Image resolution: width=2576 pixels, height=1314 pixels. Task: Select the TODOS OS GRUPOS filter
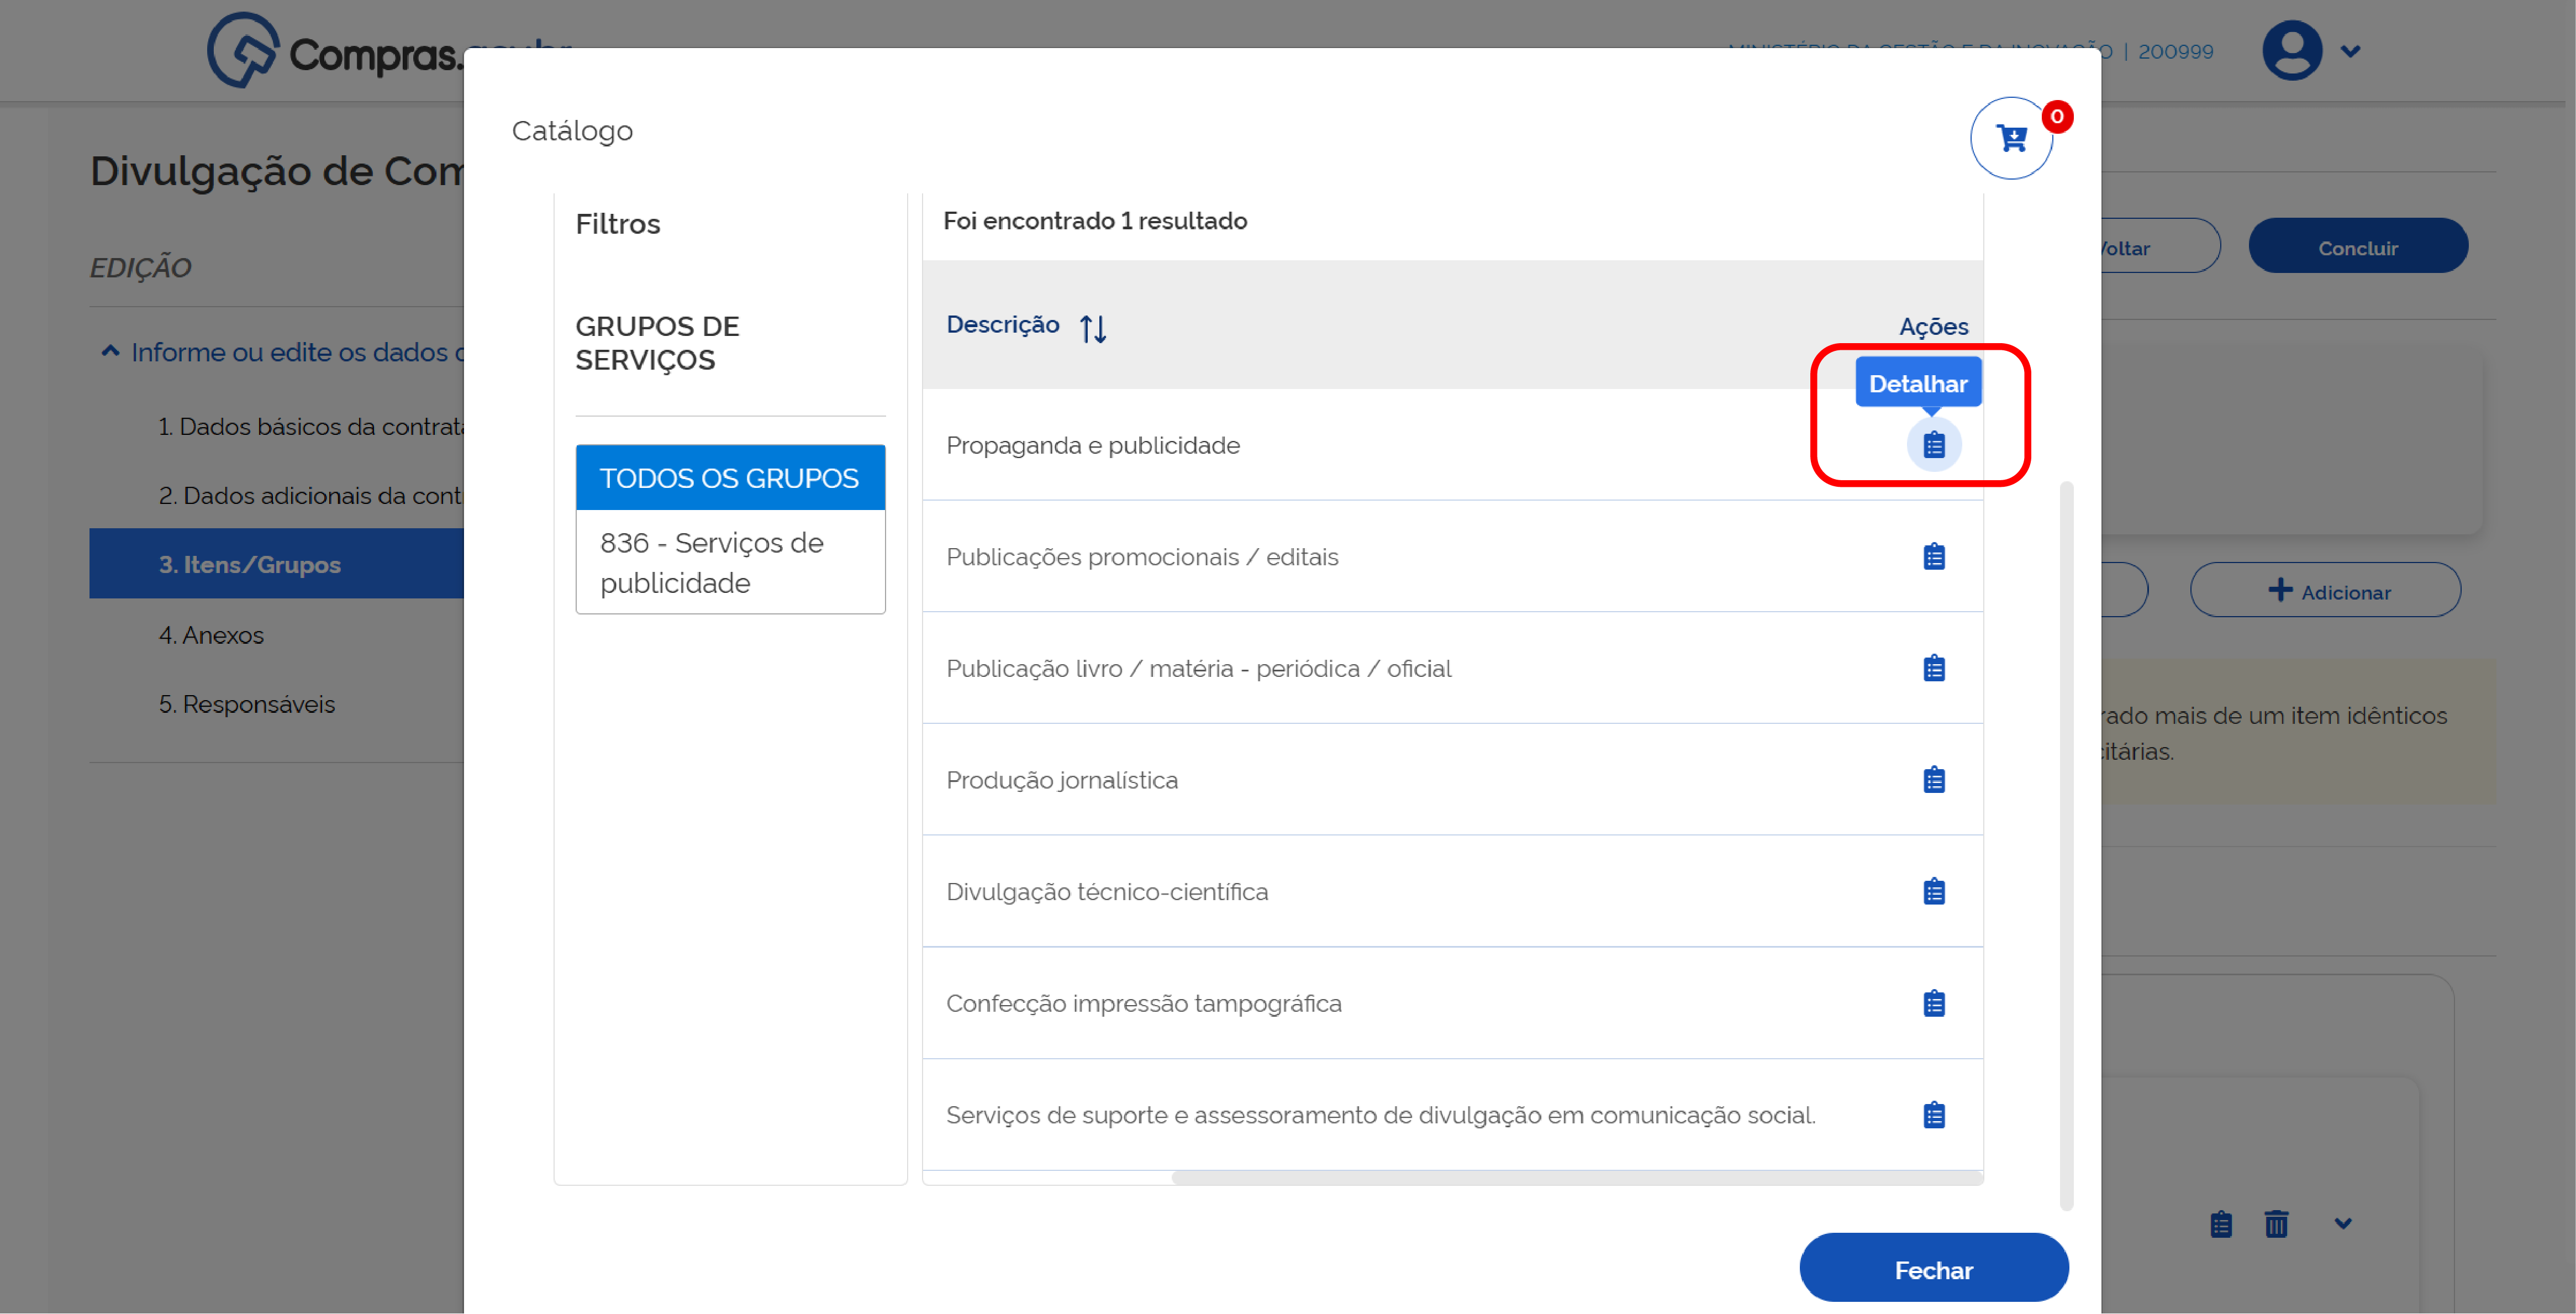click(x=730, y=478)
